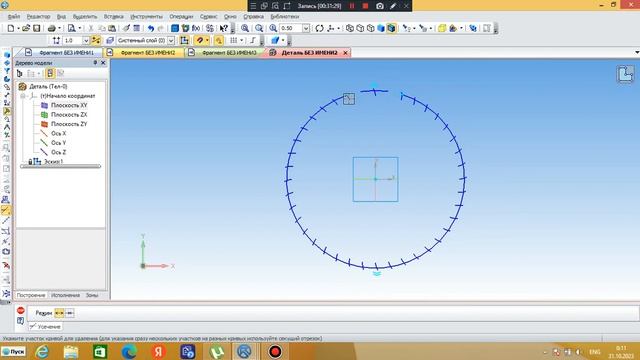Image resolution: width=640 pixels, height=360 pixels.
Task: Toggle the ortho drawing mode button
Action: point(252,40)
